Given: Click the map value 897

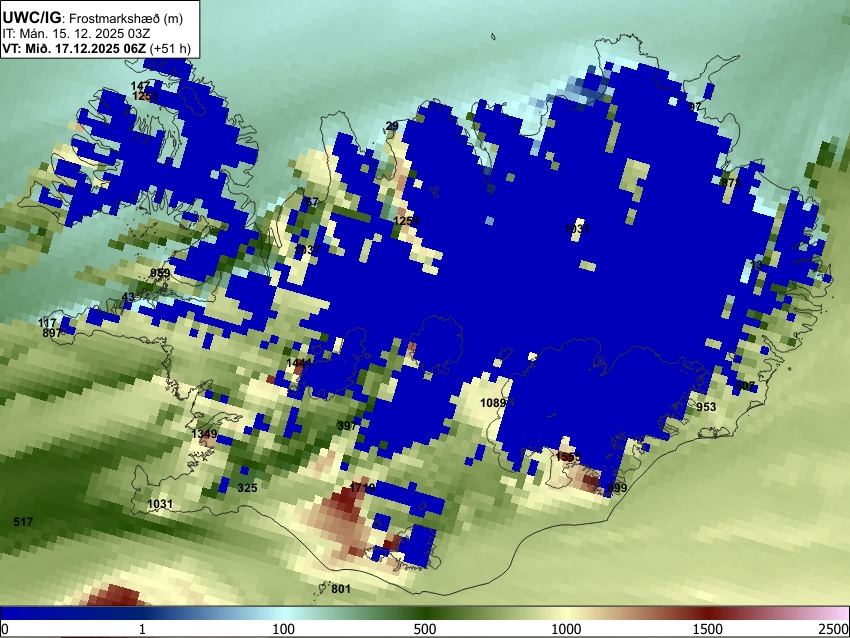Looking at the screenshot, I should click(x=52, y=332).
